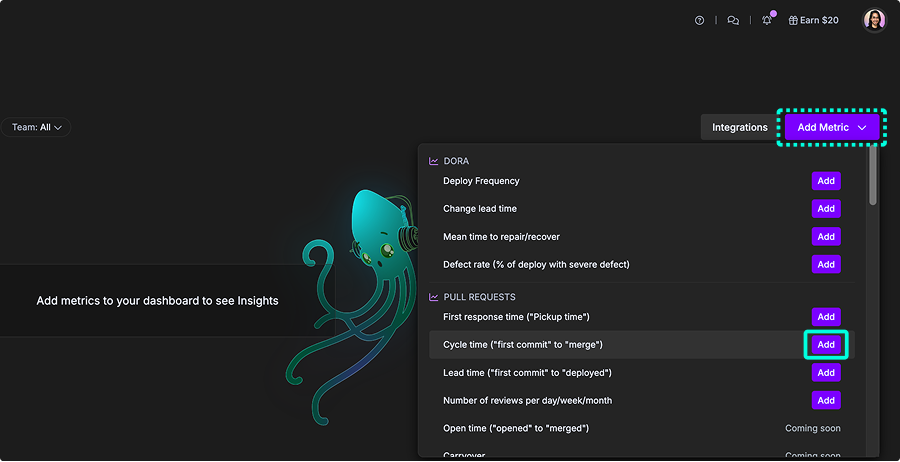This screenshot has height=462, width=900.
Task: Open the chat messages icon
Action: pos(733,20)
